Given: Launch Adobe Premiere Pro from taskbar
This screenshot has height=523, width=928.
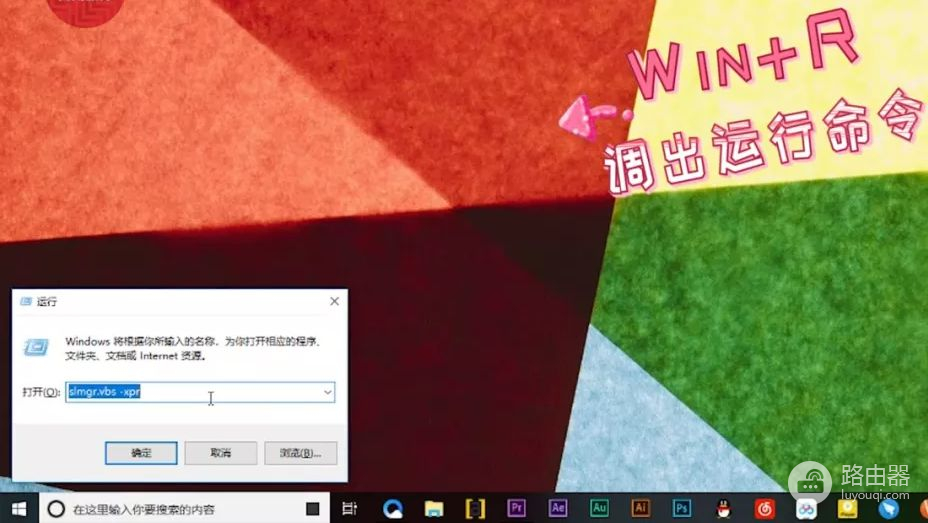Looking at the screenshot, I should click(516, 508).
